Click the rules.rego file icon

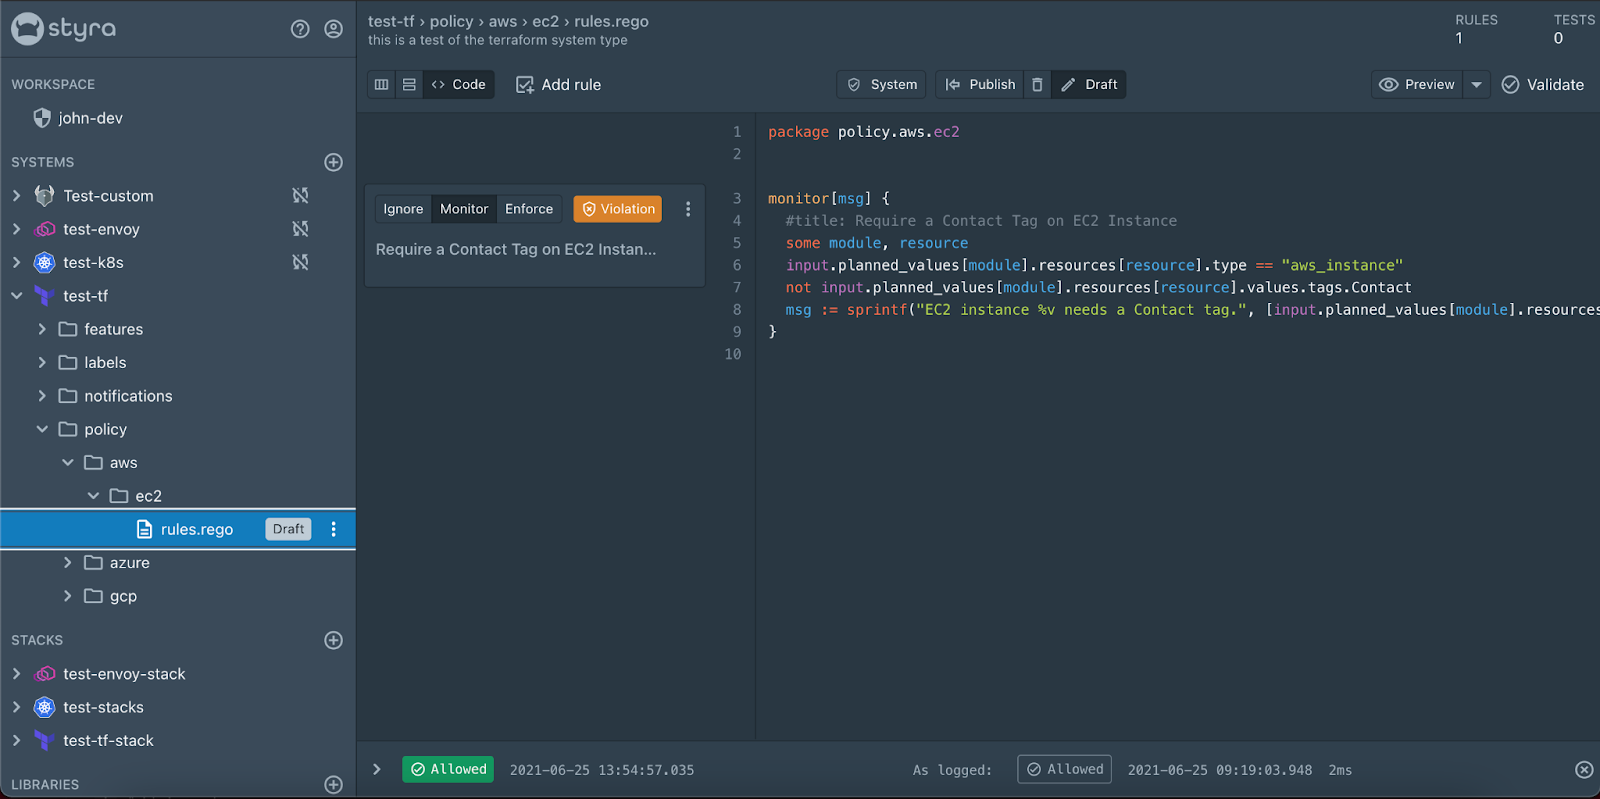point(144,529)
